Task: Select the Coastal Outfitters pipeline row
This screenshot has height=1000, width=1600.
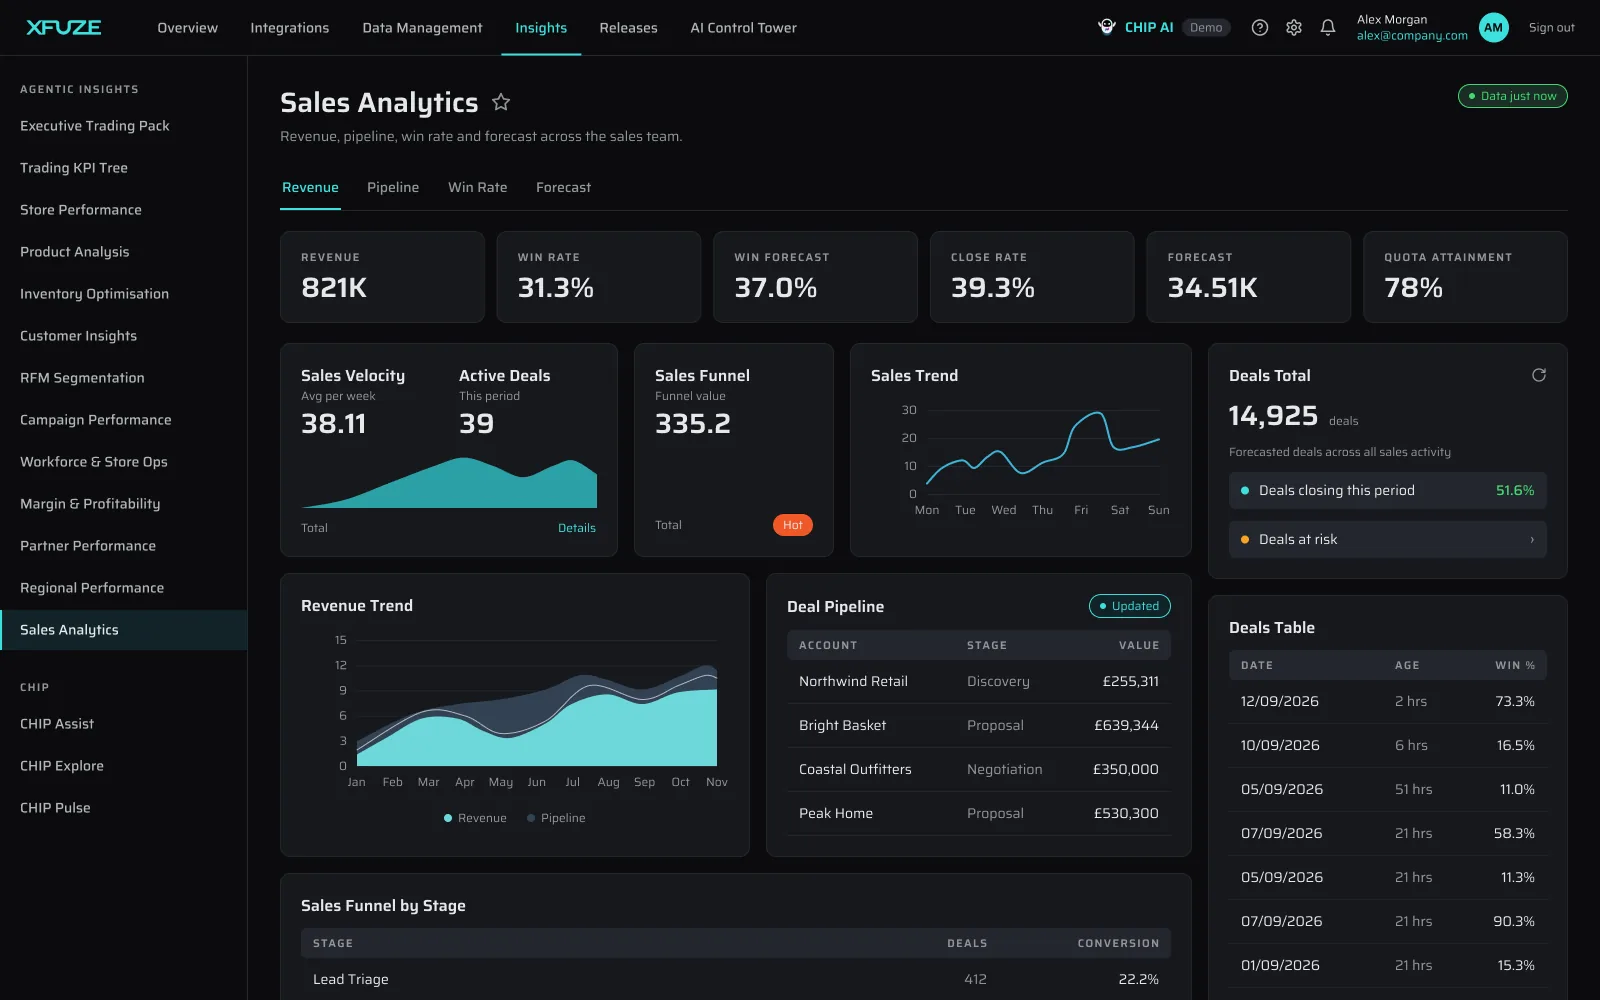Action: tap(979, 769)
